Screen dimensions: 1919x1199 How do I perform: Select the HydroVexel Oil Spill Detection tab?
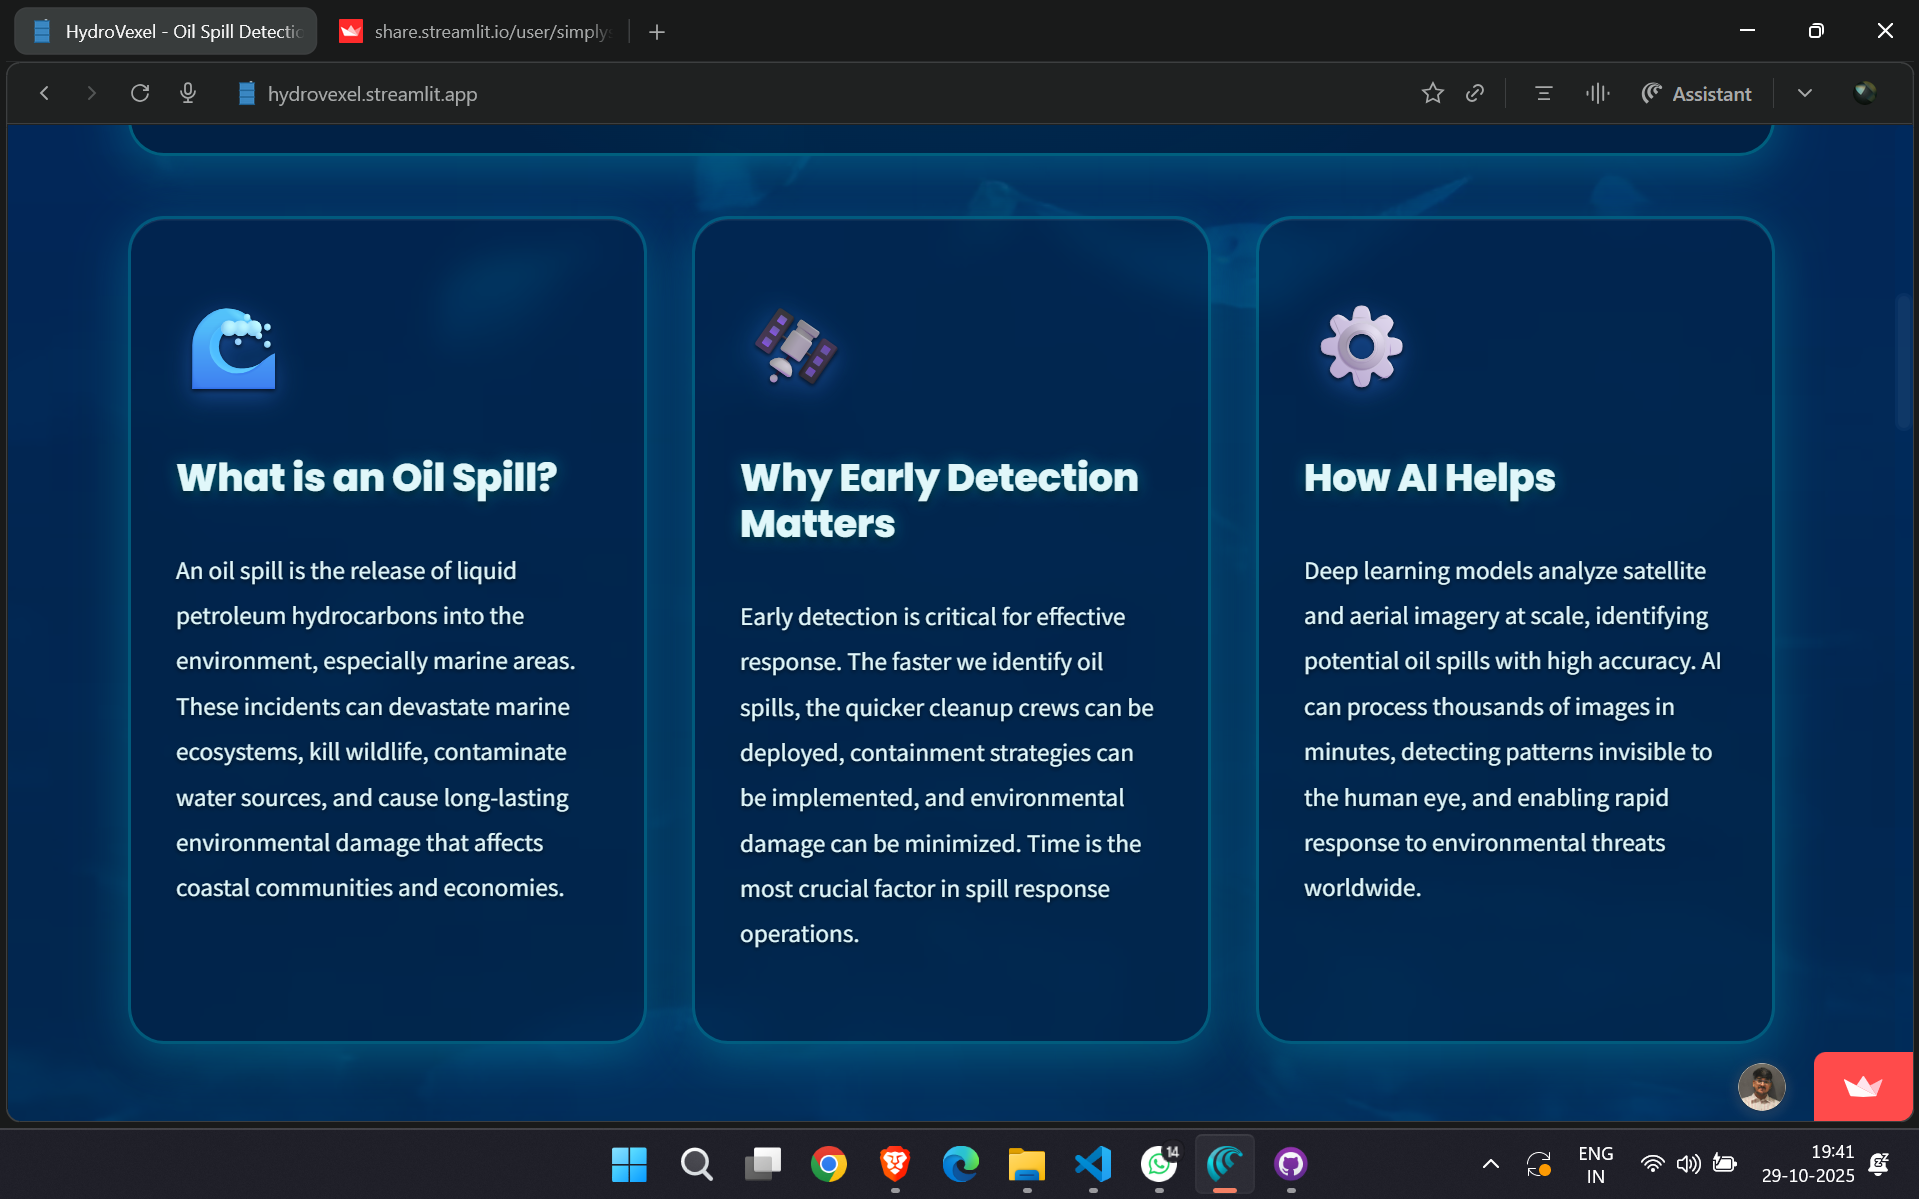click(165, 31)
